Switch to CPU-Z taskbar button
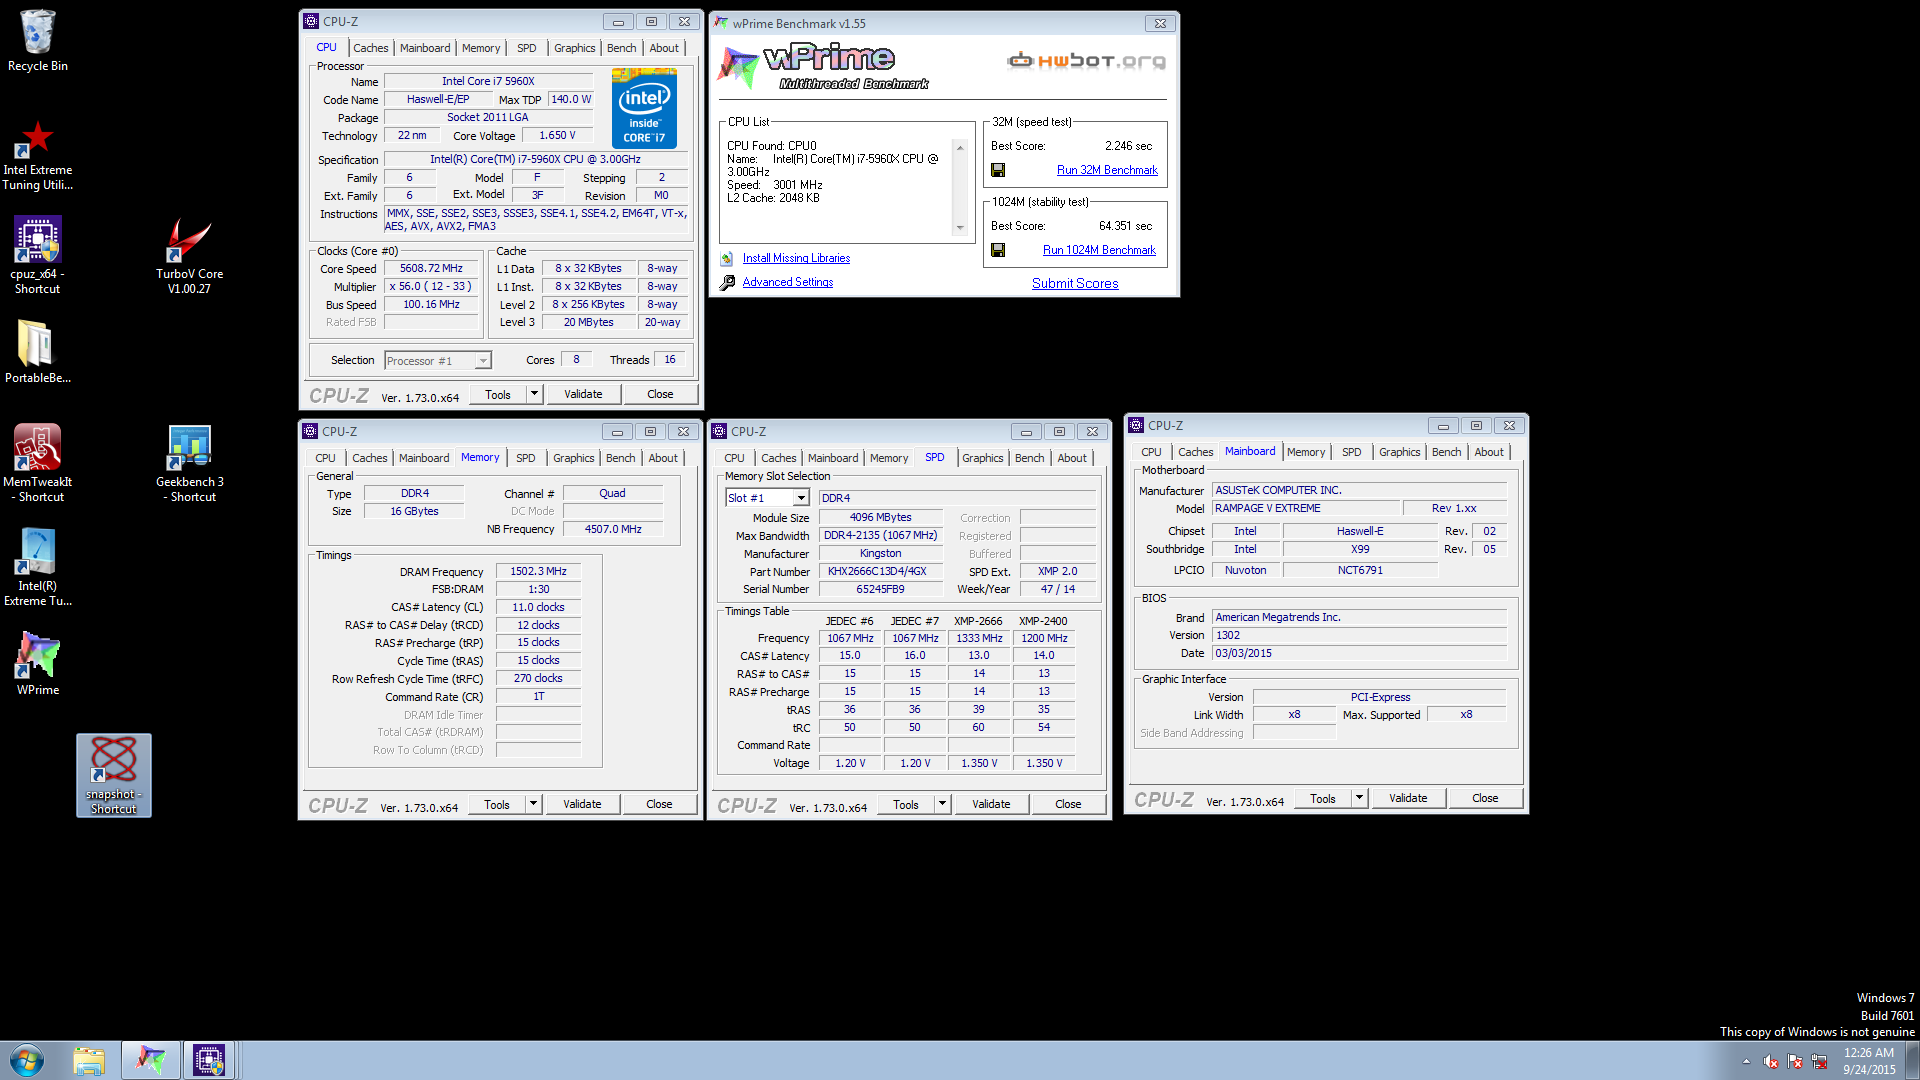Viewport: 1920px width, 1080px height. tap(209, 1060)
